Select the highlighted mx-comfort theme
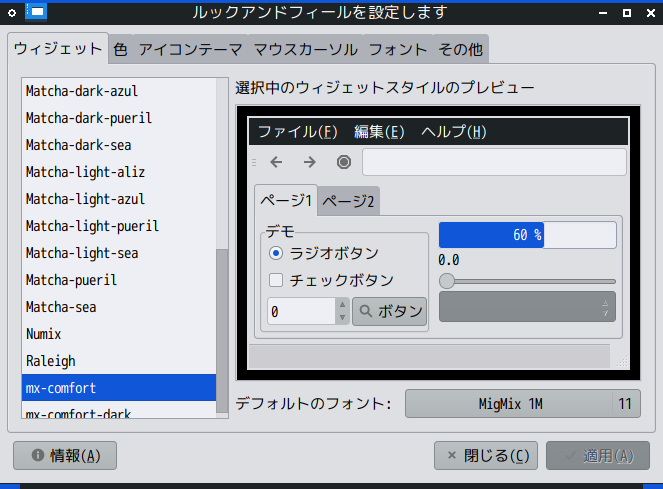 pos(119,387)
